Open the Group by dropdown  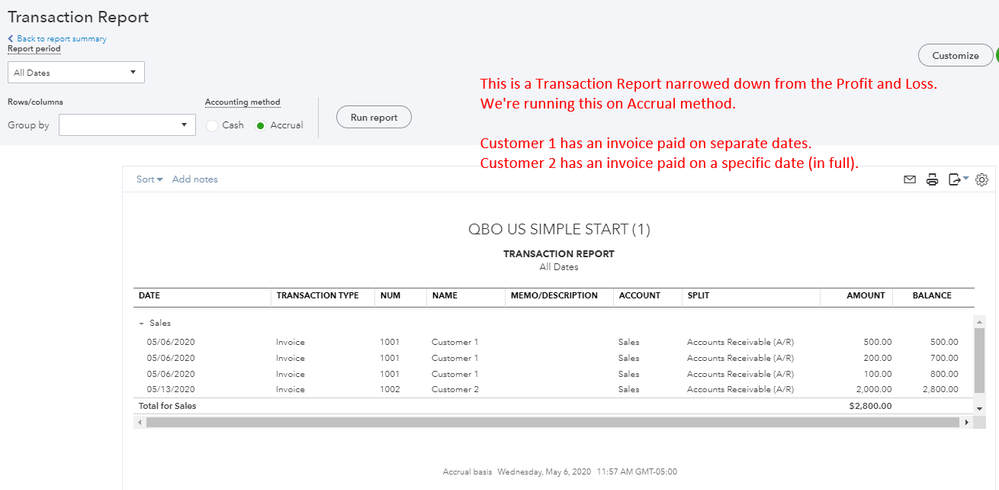pyautogui.click(x=127, y=125)
